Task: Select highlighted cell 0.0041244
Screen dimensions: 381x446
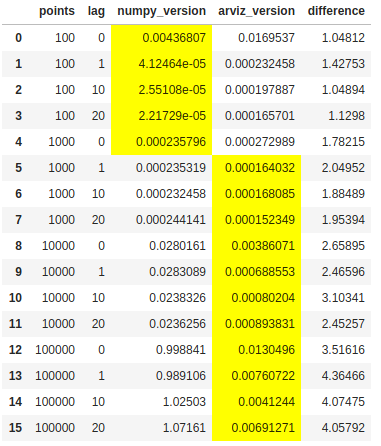Action: (x=256, y=402)
